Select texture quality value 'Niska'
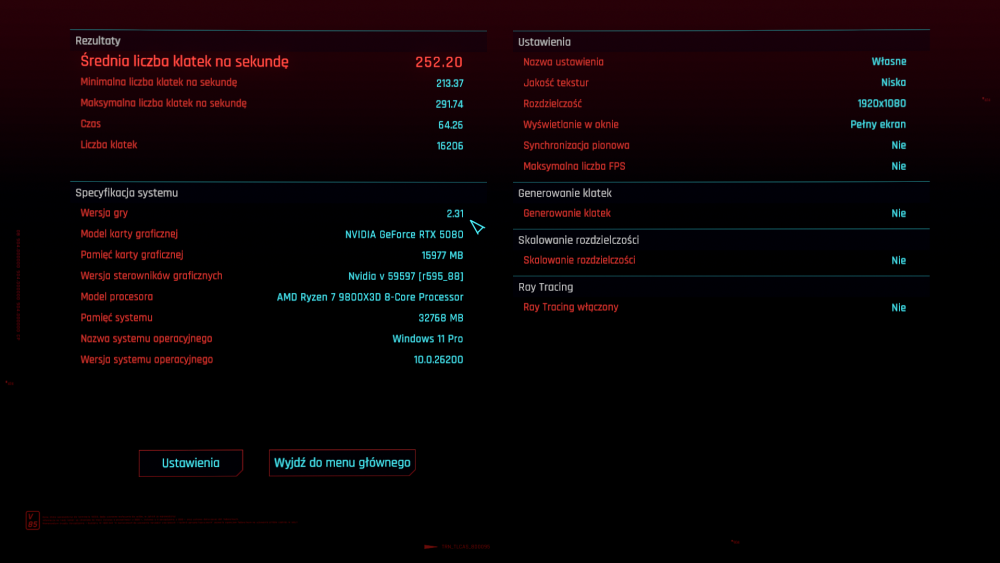Screen dimensions: 1000x563 click(x=893, y=83)
